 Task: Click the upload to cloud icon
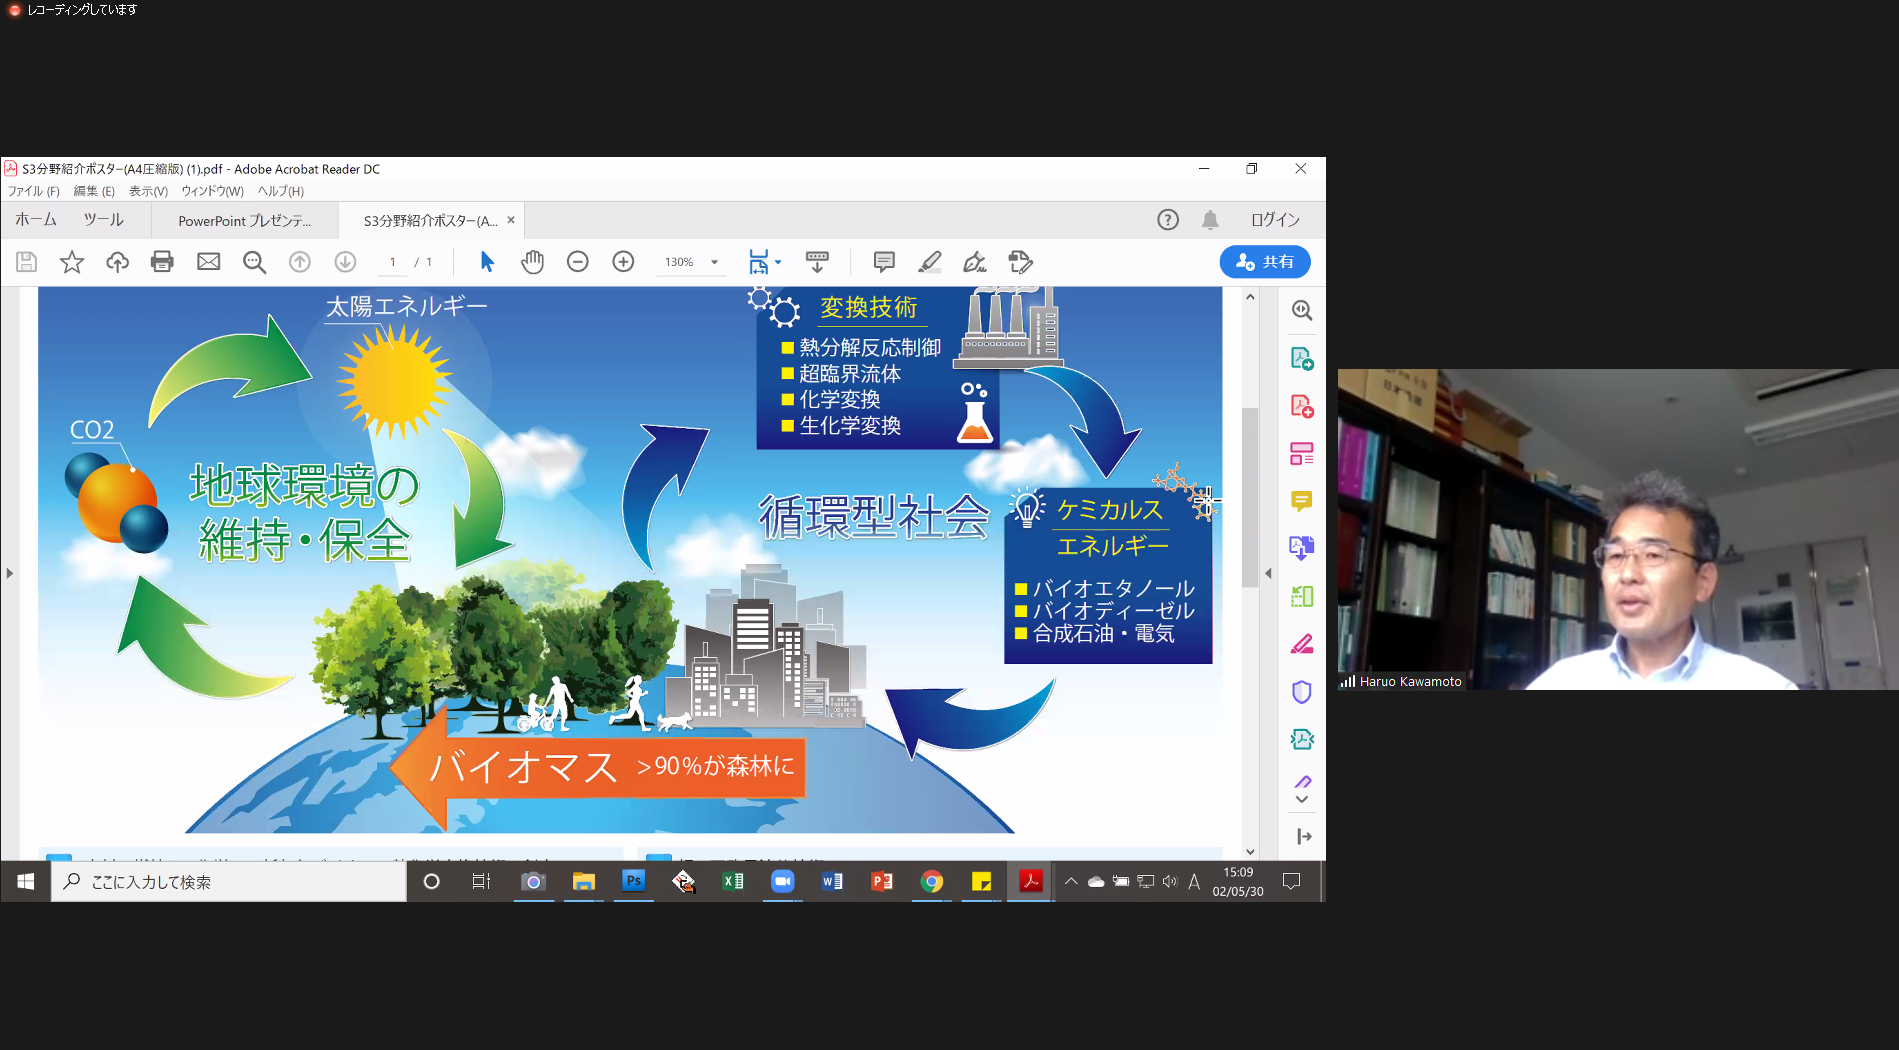(x=117, y=262)
